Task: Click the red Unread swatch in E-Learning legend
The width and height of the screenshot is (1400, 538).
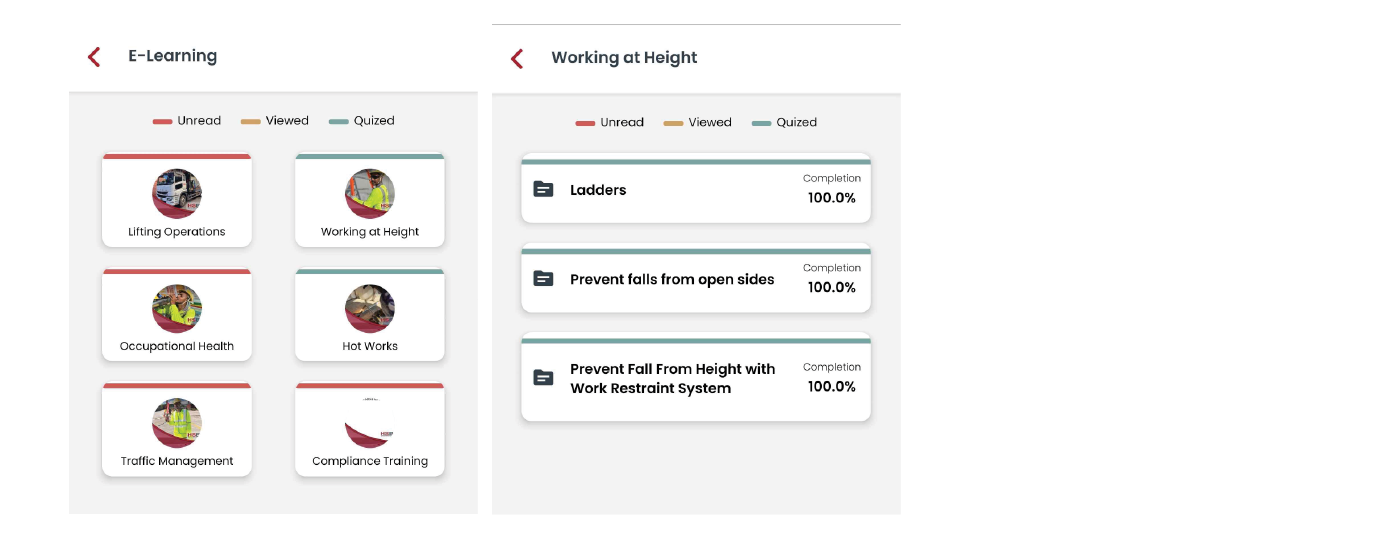Action: 162,122
